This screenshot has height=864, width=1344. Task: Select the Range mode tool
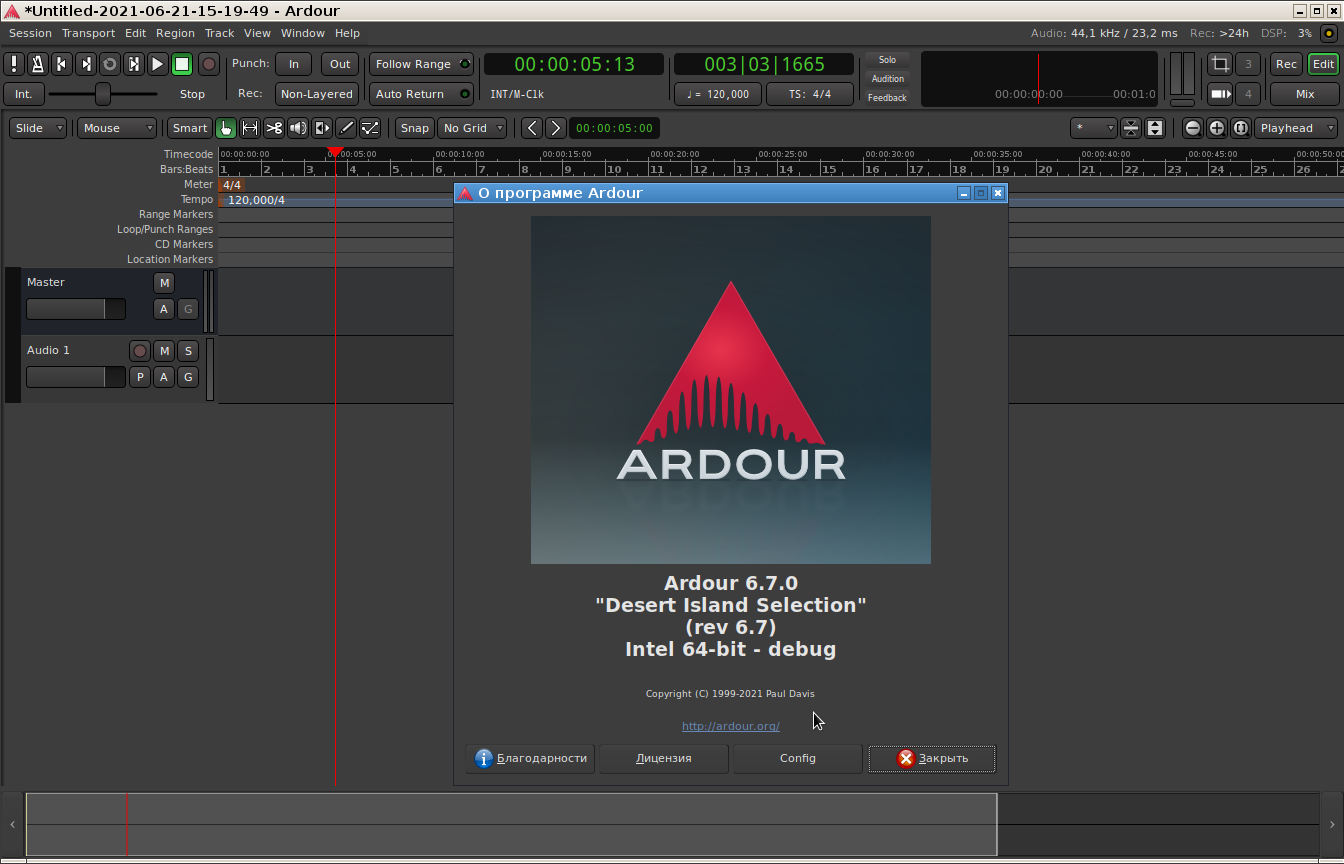pyautogui.click(x=250, y=128)
